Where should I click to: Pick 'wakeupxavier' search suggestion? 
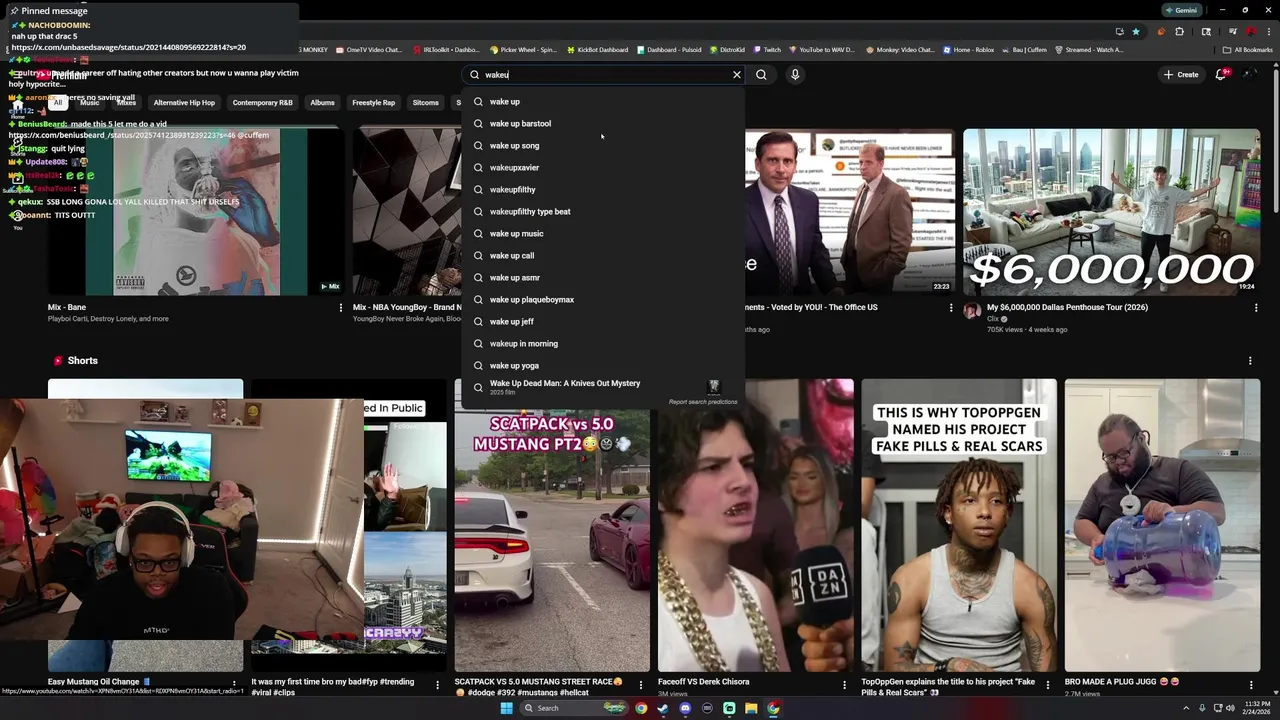(603, 167)
